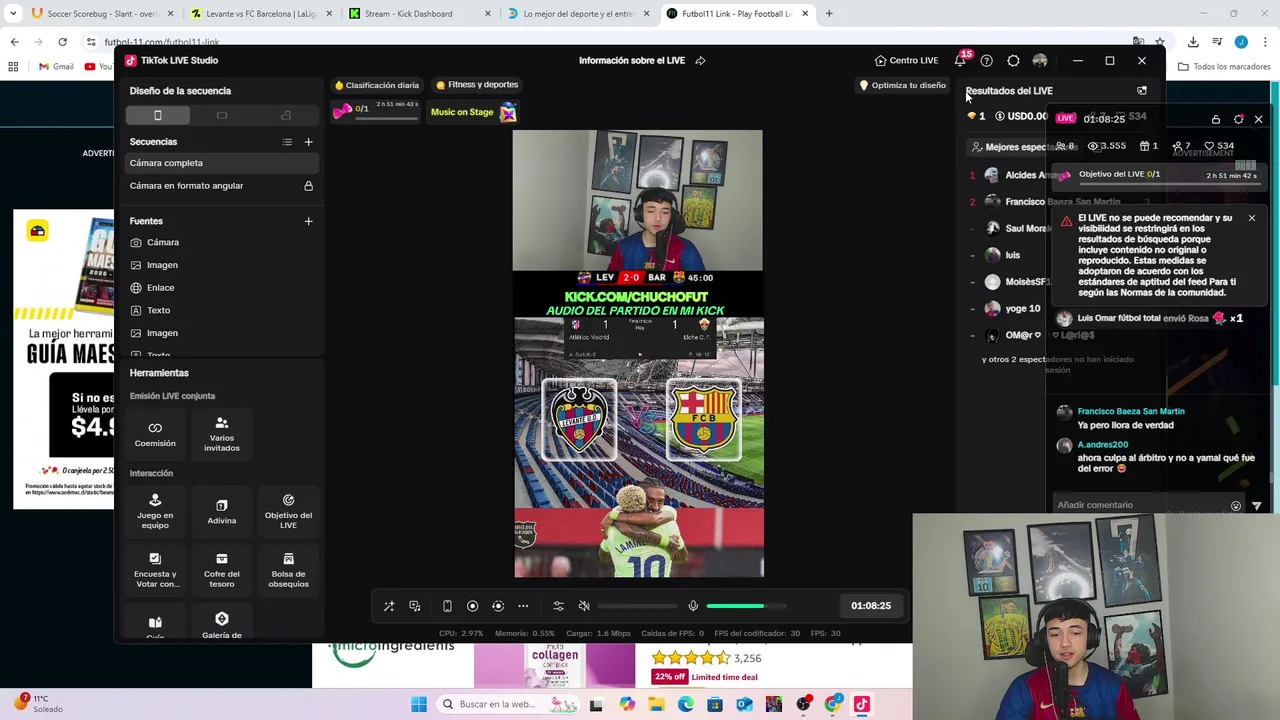This screenshot has height=720, width=1280.
Task: Switch preview orientation with phone icon
Action: pos(447,606)
